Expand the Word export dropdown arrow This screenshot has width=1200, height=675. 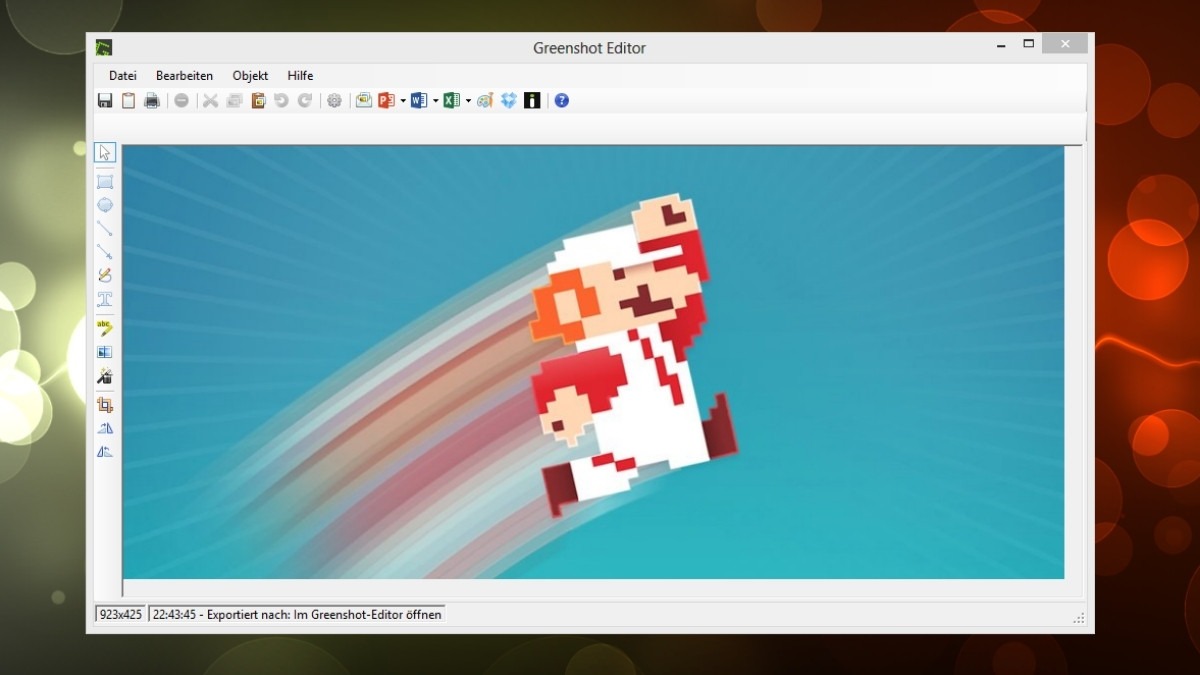tap(435, 101)
